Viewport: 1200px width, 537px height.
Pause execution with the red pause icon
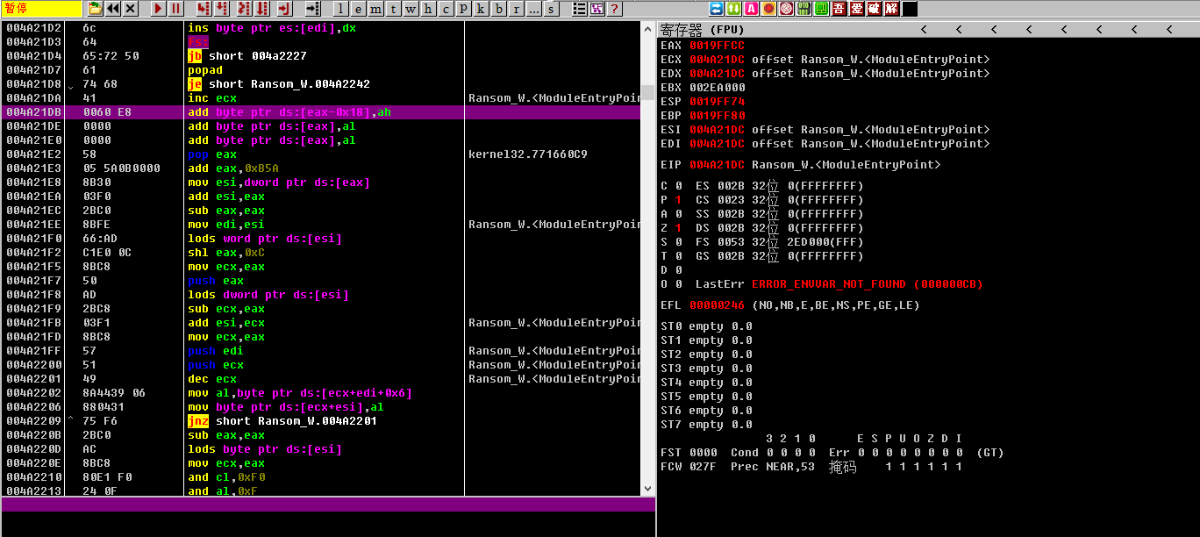click(x=176, y=9)
